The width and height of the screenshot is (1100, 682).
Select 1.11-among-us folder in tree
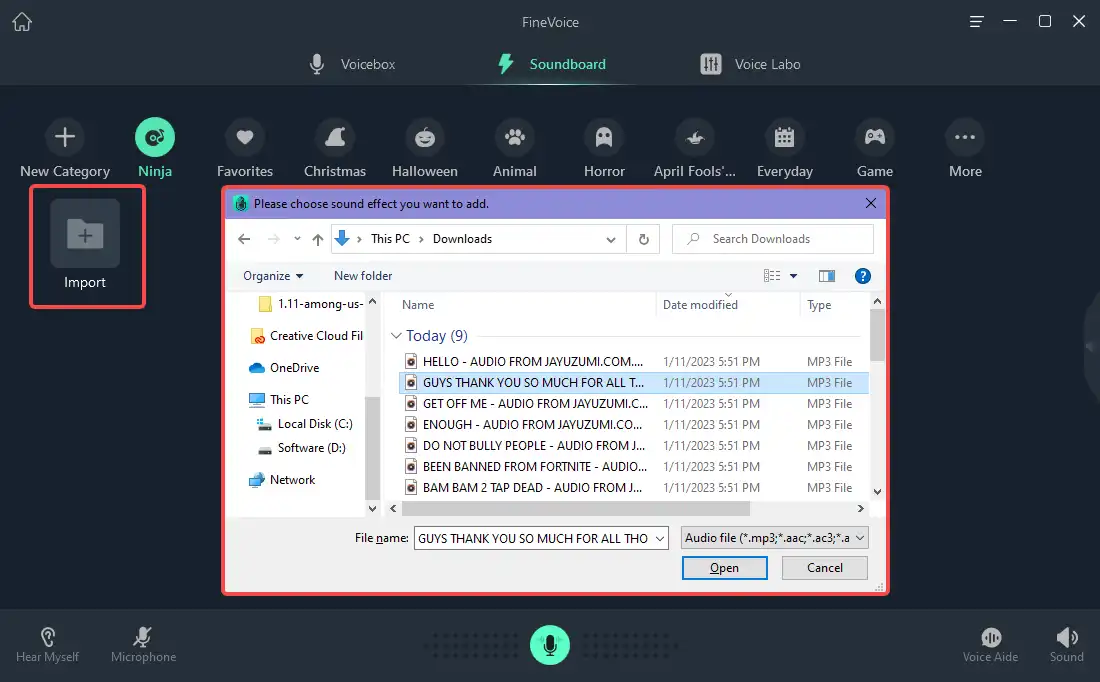point(311,304)
